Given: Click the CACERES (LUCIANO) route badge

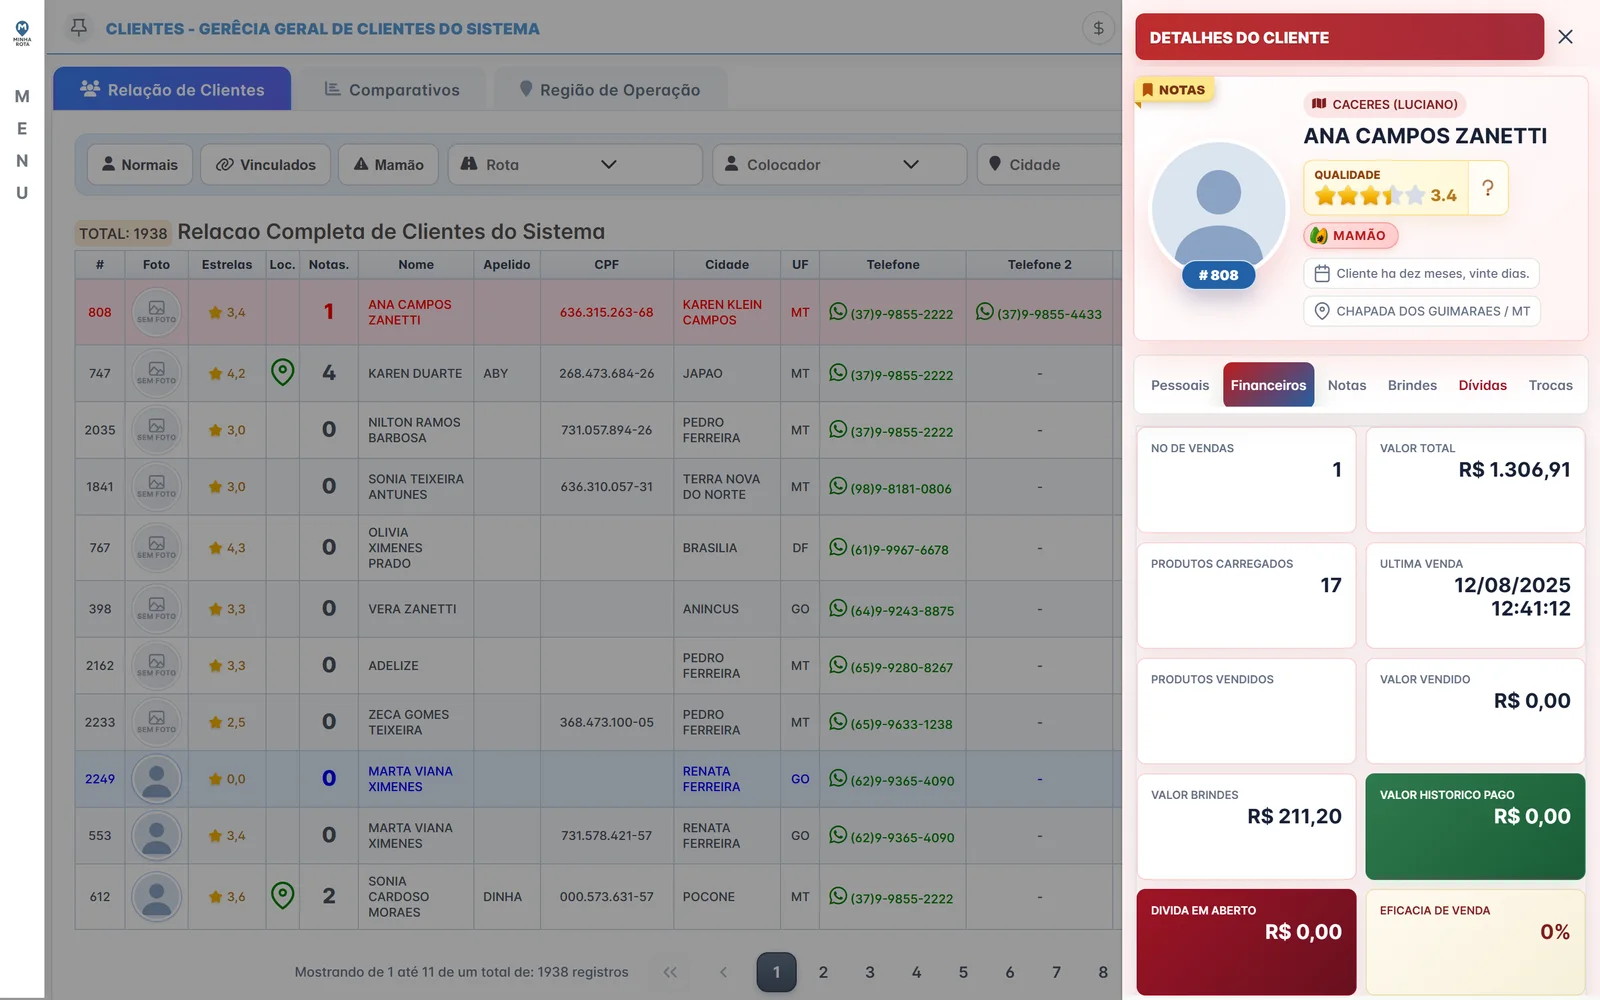Looking at the screenshot, I should [1385, 104].
